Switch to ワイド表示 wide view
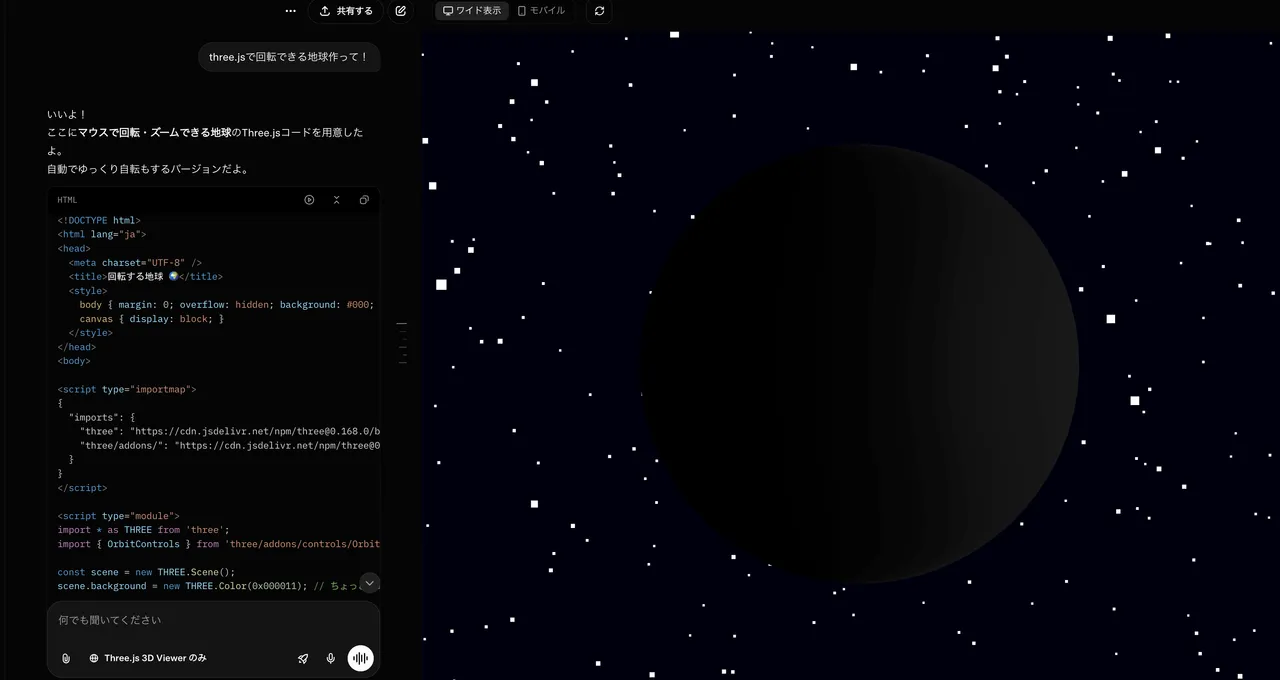 click(x=472, y=11)
